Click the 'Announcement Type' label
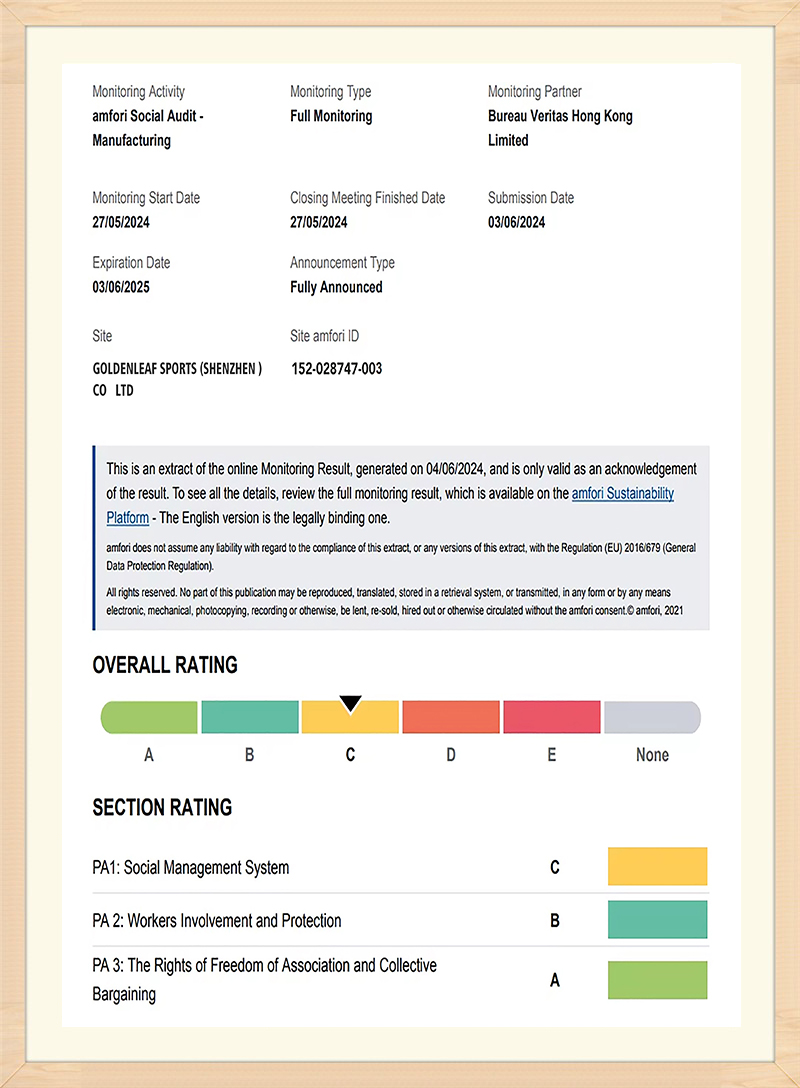This screenshot has width=800, height=1088. pos(342,263)
